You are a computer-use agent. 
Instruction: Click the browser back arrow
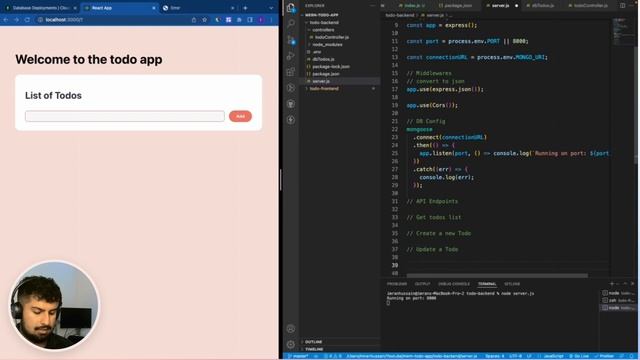coord(6,20)
